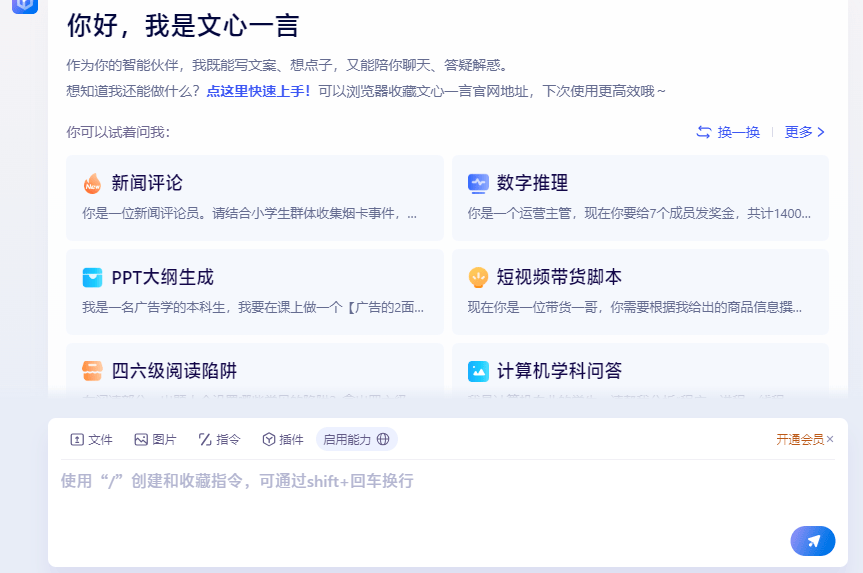The image size is (863, 573).
Task: Click the 四六级阅读陷阱 orange icon
Action: tap(92, 371)
